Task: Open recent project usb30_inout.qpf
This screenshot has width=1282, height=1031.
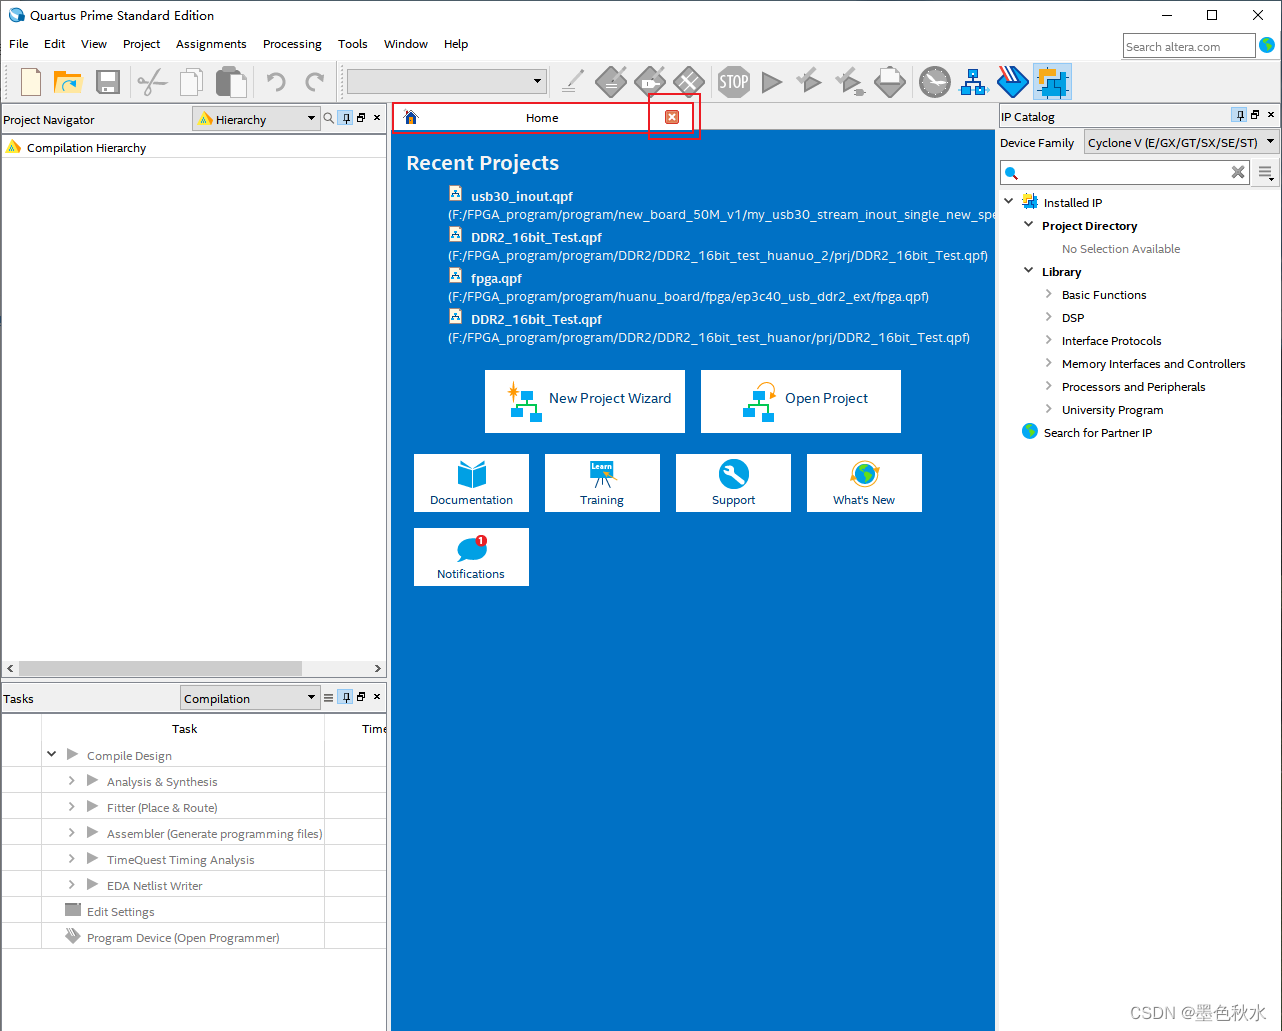Action: point(522,196)
